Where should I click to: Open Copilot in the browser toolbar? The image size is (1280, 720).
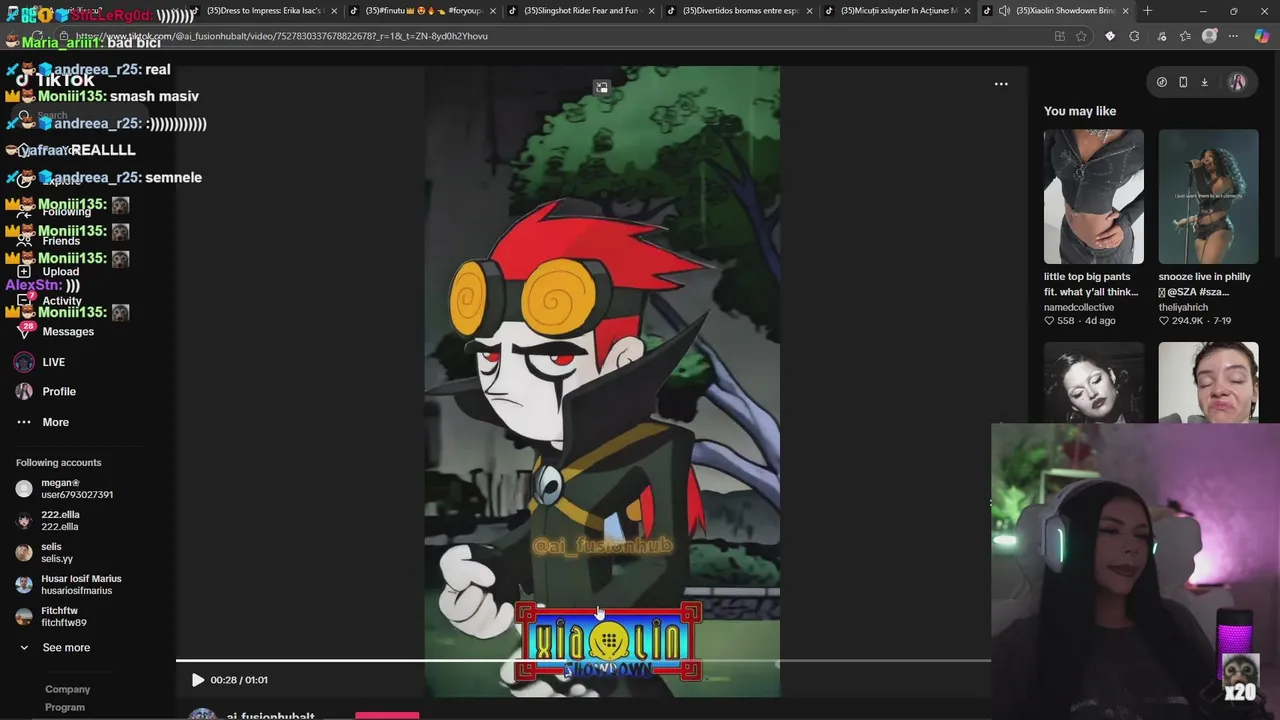point(1261,36)
